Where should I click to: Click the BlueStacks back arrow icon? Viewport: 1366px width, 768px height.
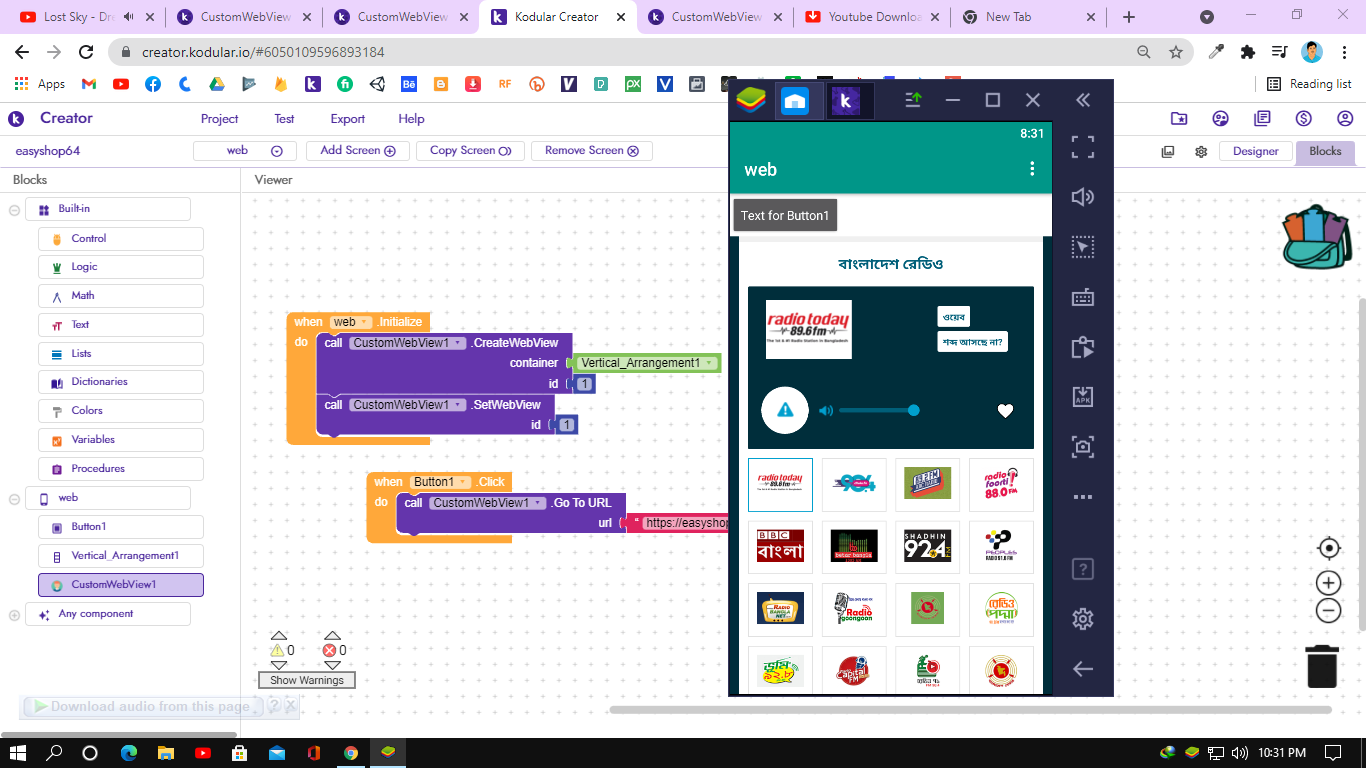(x=1082, y=669)
